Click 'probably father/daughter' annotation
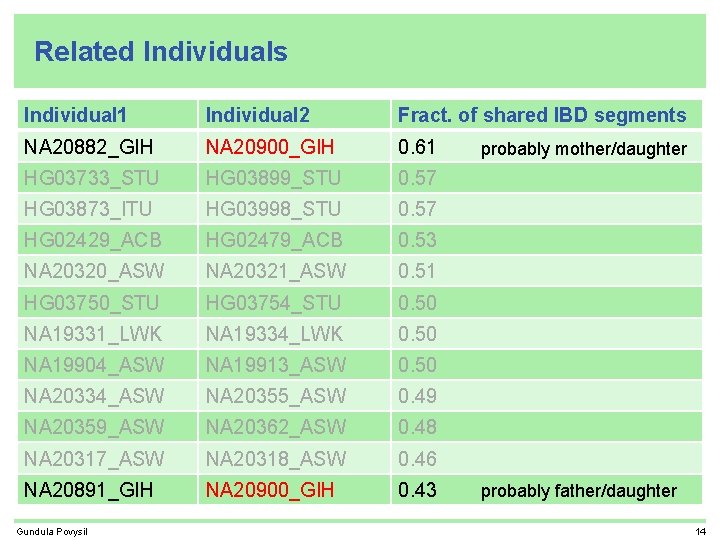Viewport: 720px width, 540px height. point(579,491)
